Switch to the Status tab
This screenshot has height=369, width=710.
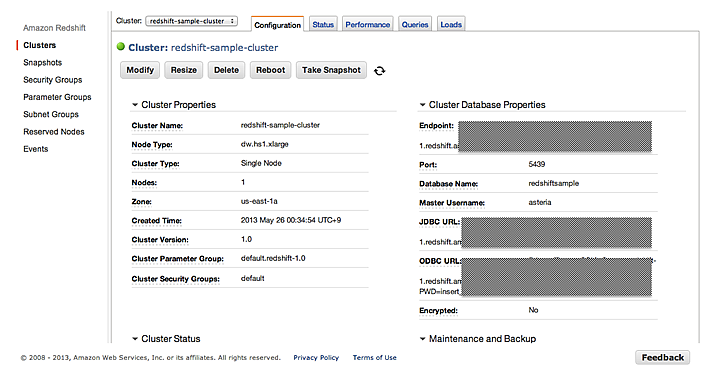click(323, 24)
